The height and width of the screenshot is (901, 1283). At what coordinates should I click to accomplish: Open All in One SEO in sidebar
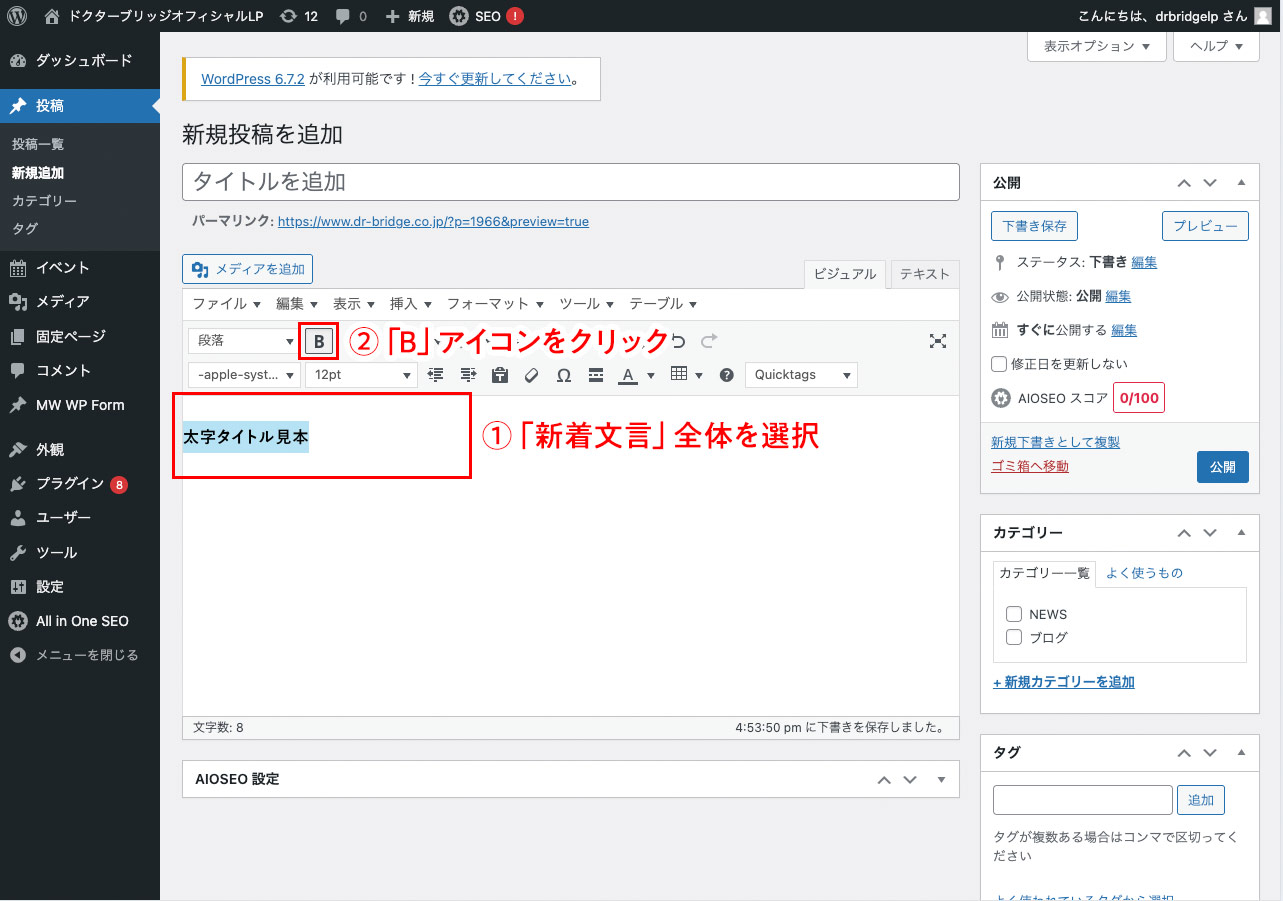click(80, 621)
